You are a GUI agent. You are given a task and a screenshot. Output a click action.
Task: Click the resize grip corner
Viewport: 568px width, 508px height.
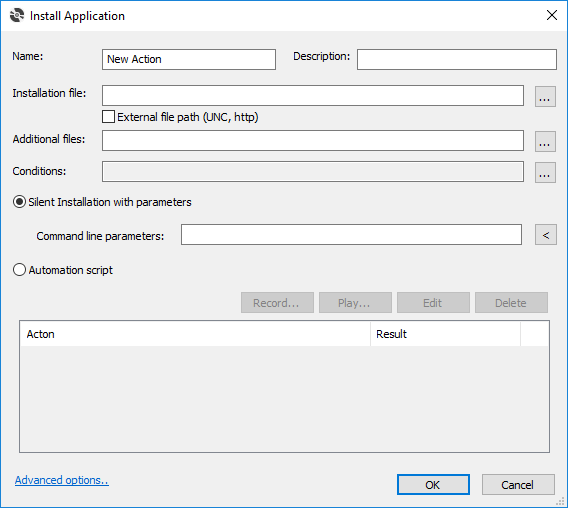point(561,501)
